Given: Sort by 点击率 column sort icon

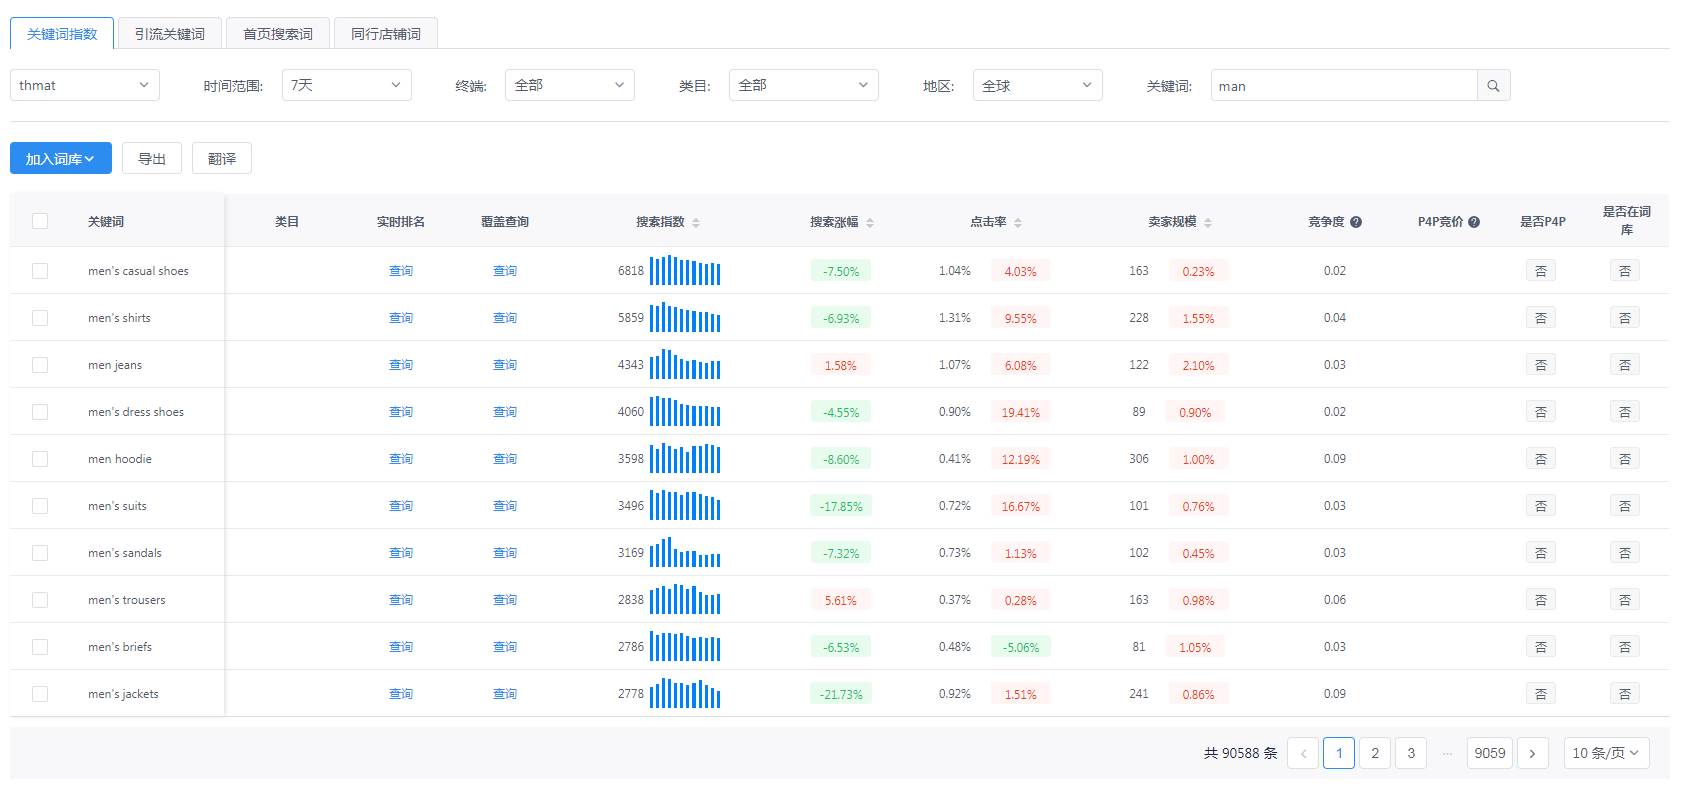Looking at the screenshot, I should [1018, 222].
